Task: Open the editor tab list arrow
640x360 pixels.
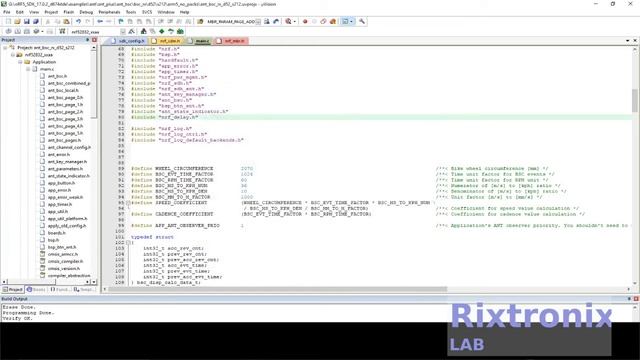Action: (x=627, y=41)
